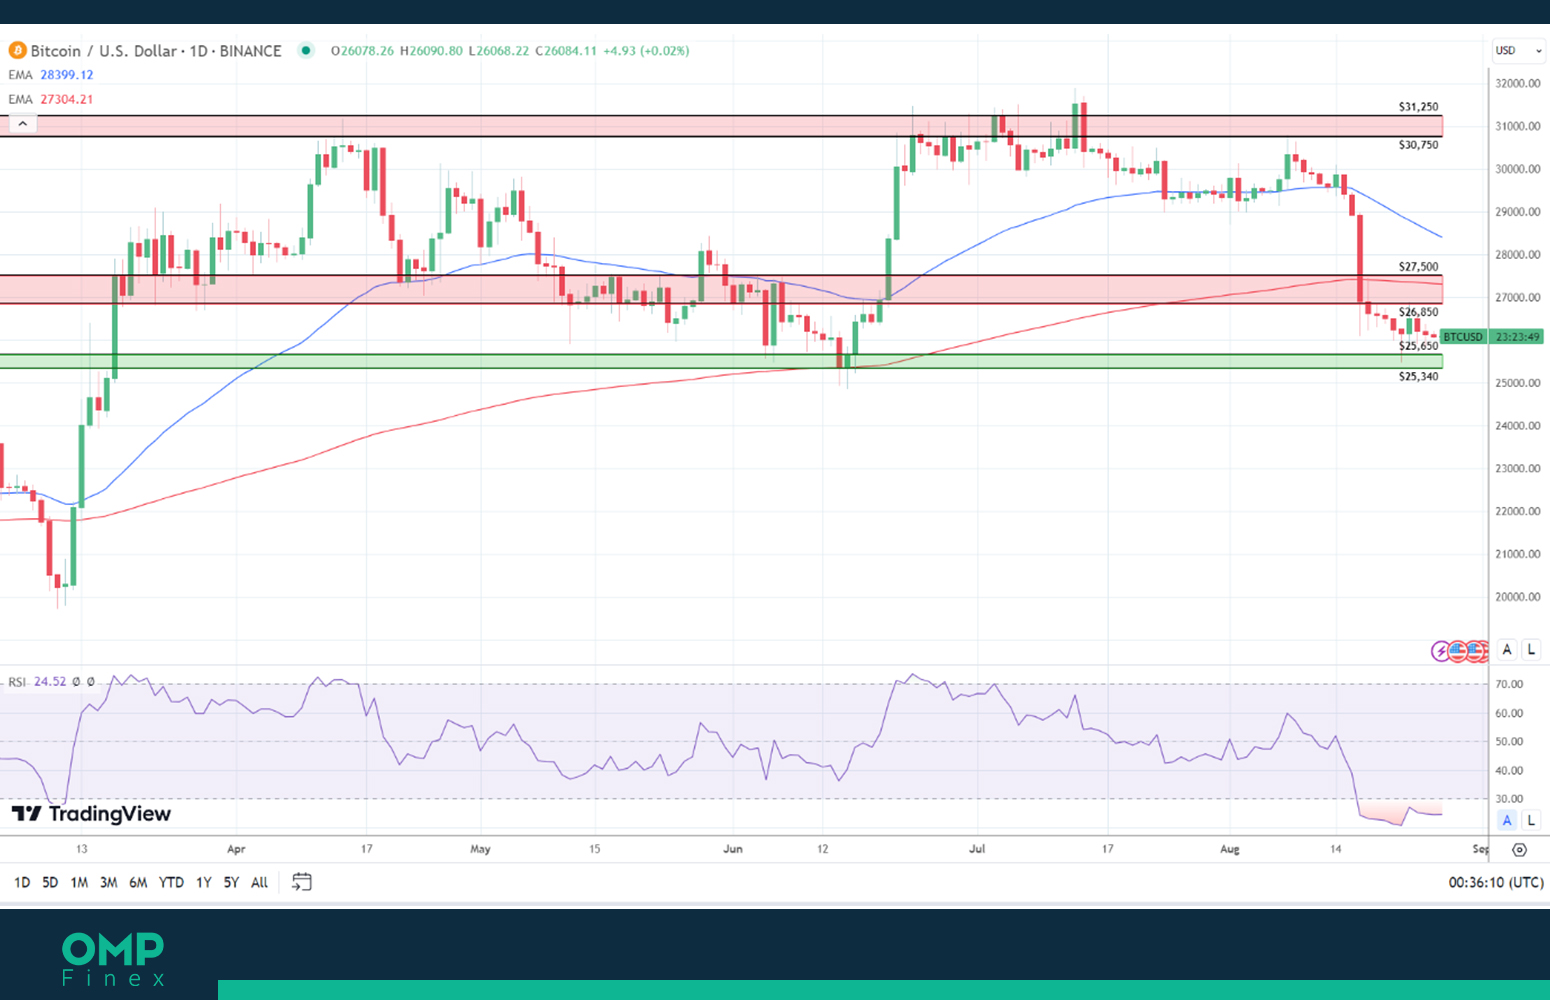Open the purple lightning event icon

pyautogui.click(x=1441, y=651)
